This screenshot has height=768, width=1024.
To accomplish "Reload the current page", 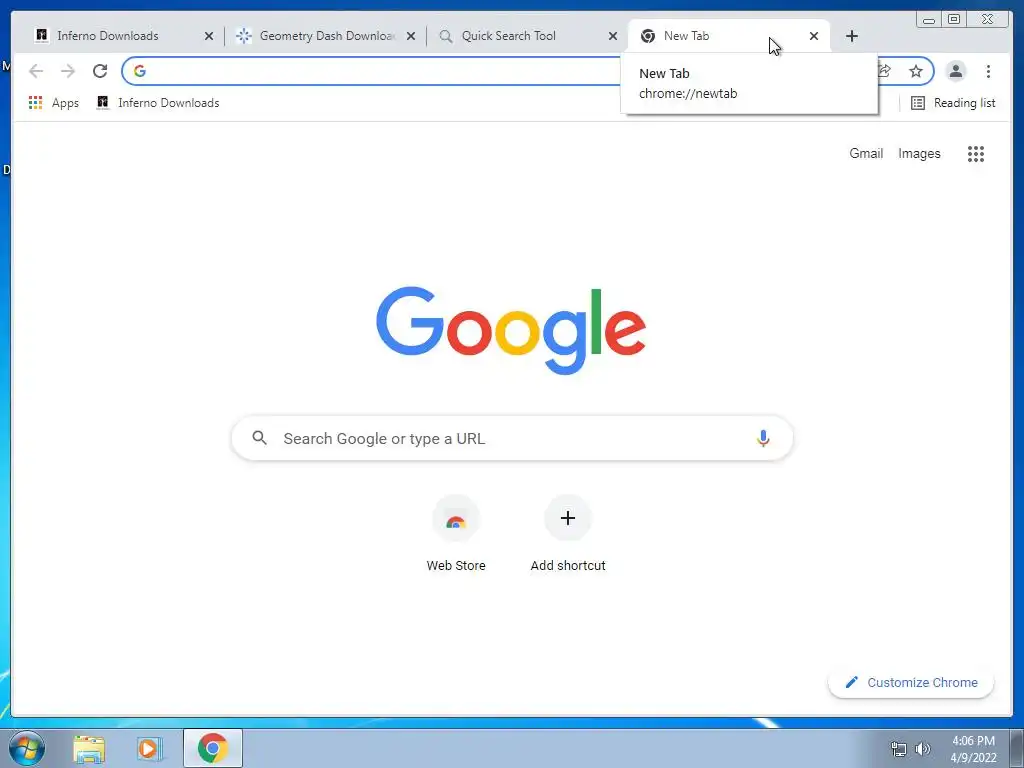I will 100,71.
